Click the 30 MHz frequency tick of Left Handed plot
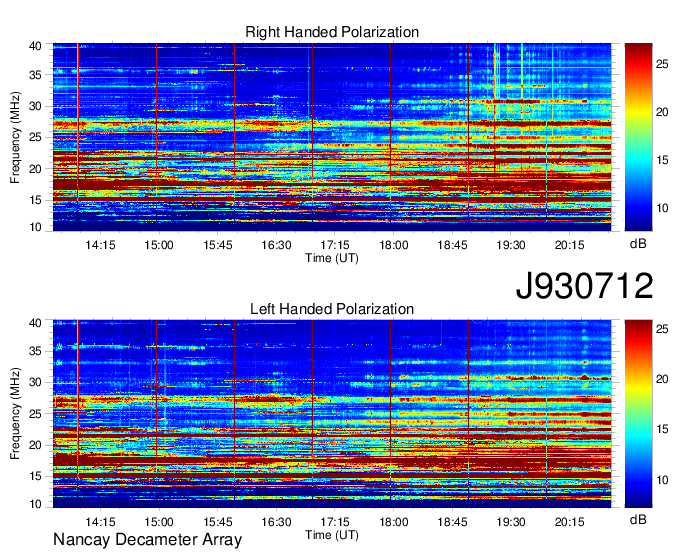Image resolution: width=680 pixels, height=552 pixels. 35,382
